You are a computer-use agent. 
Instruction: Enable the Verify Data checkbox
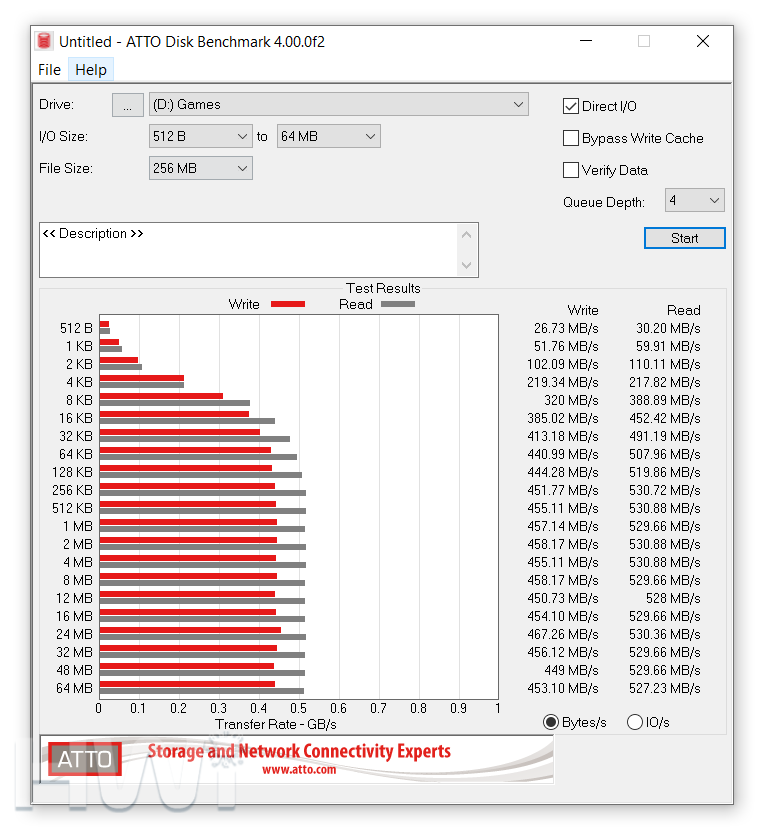pos(570,170)
